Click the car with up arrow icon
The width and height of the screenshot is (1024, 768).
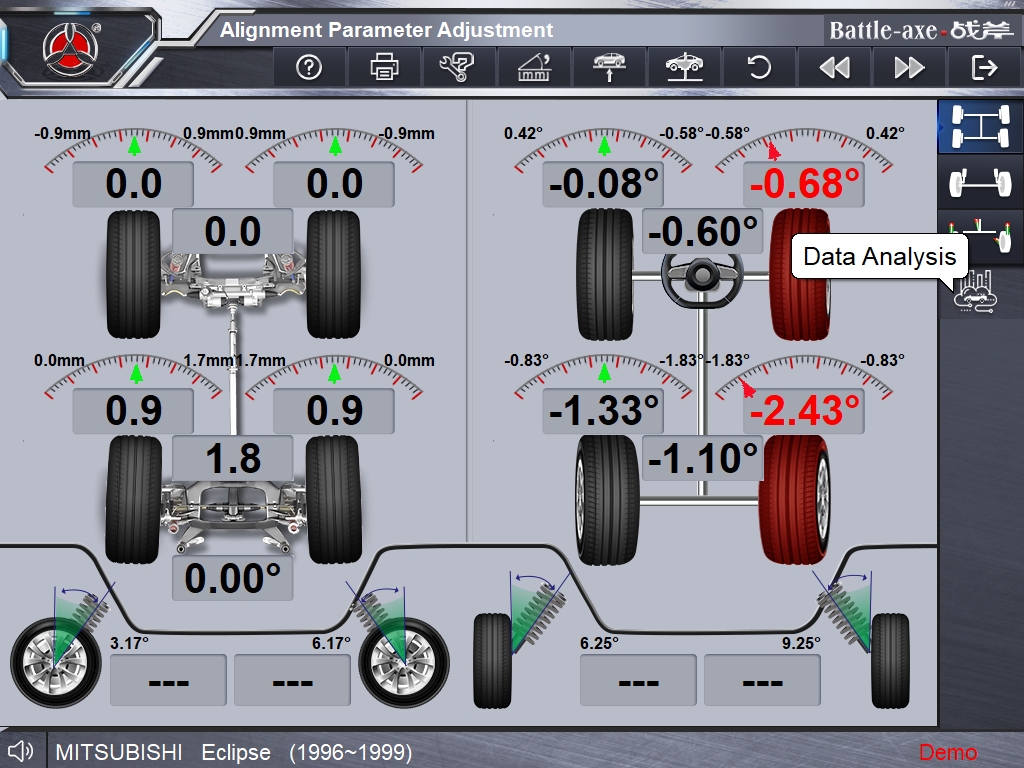point(609,67)
